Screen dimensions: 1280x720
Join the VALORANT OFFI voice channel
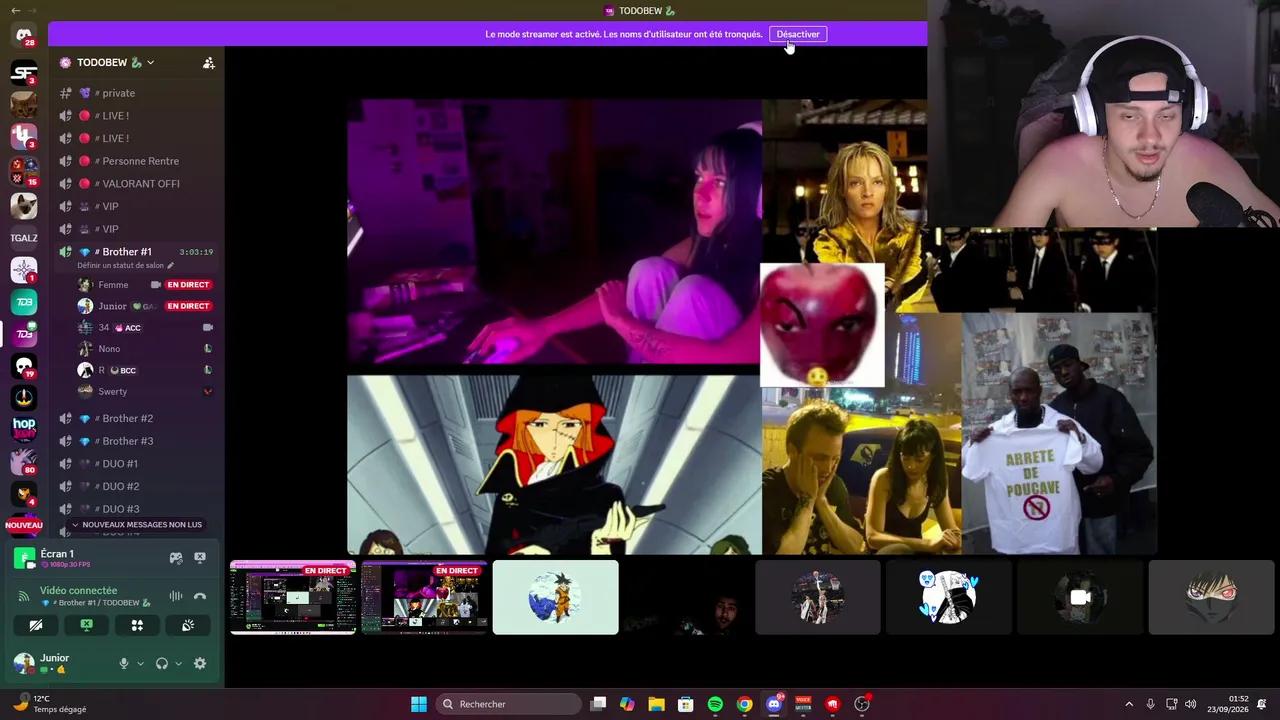point(136,184)
